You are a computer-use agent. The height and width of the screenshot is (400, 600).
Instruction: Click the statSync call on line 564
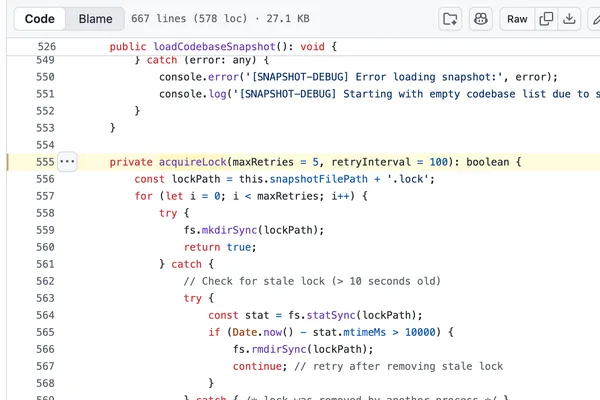click(331, 315)
